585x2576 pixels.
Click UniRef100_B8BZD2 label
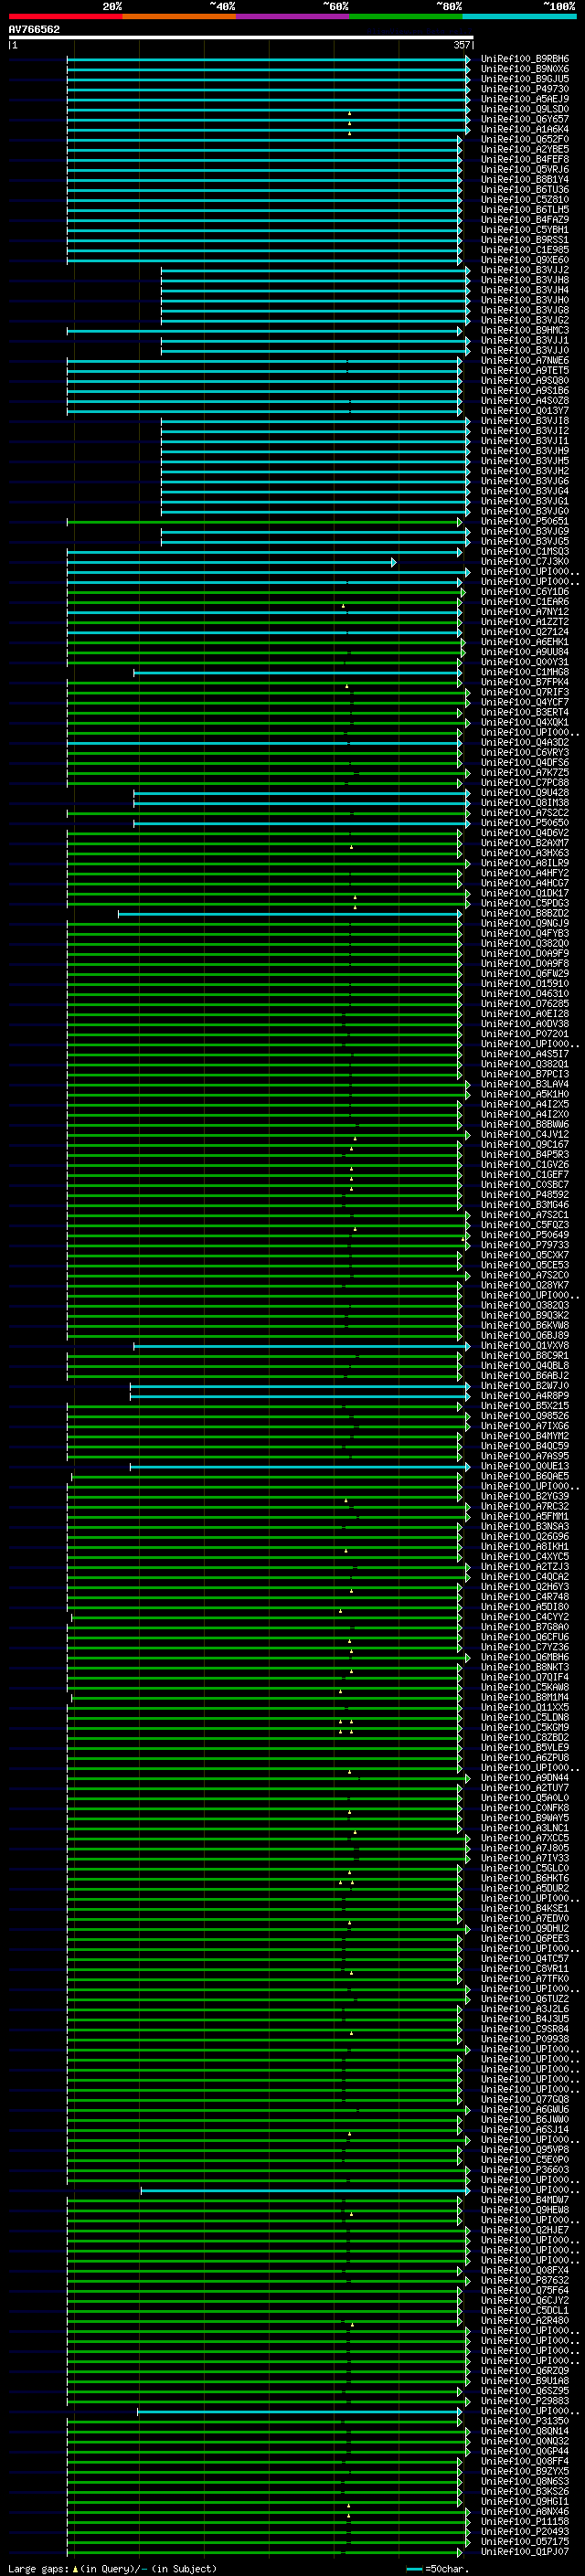tap(525, 913)
